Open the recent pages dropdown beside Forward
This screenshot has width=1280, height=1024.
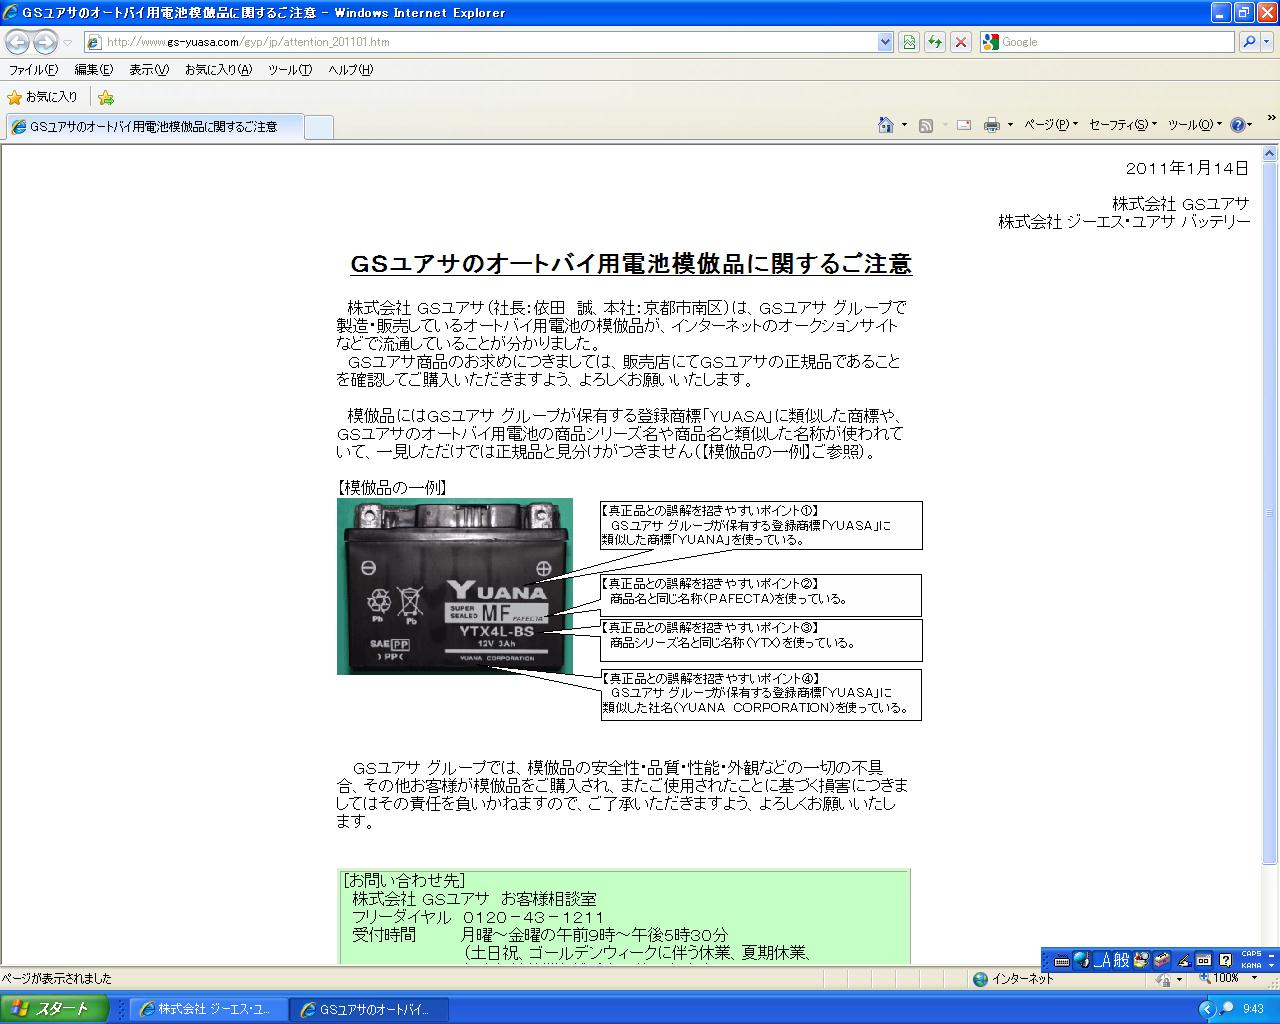pos(67,42)
